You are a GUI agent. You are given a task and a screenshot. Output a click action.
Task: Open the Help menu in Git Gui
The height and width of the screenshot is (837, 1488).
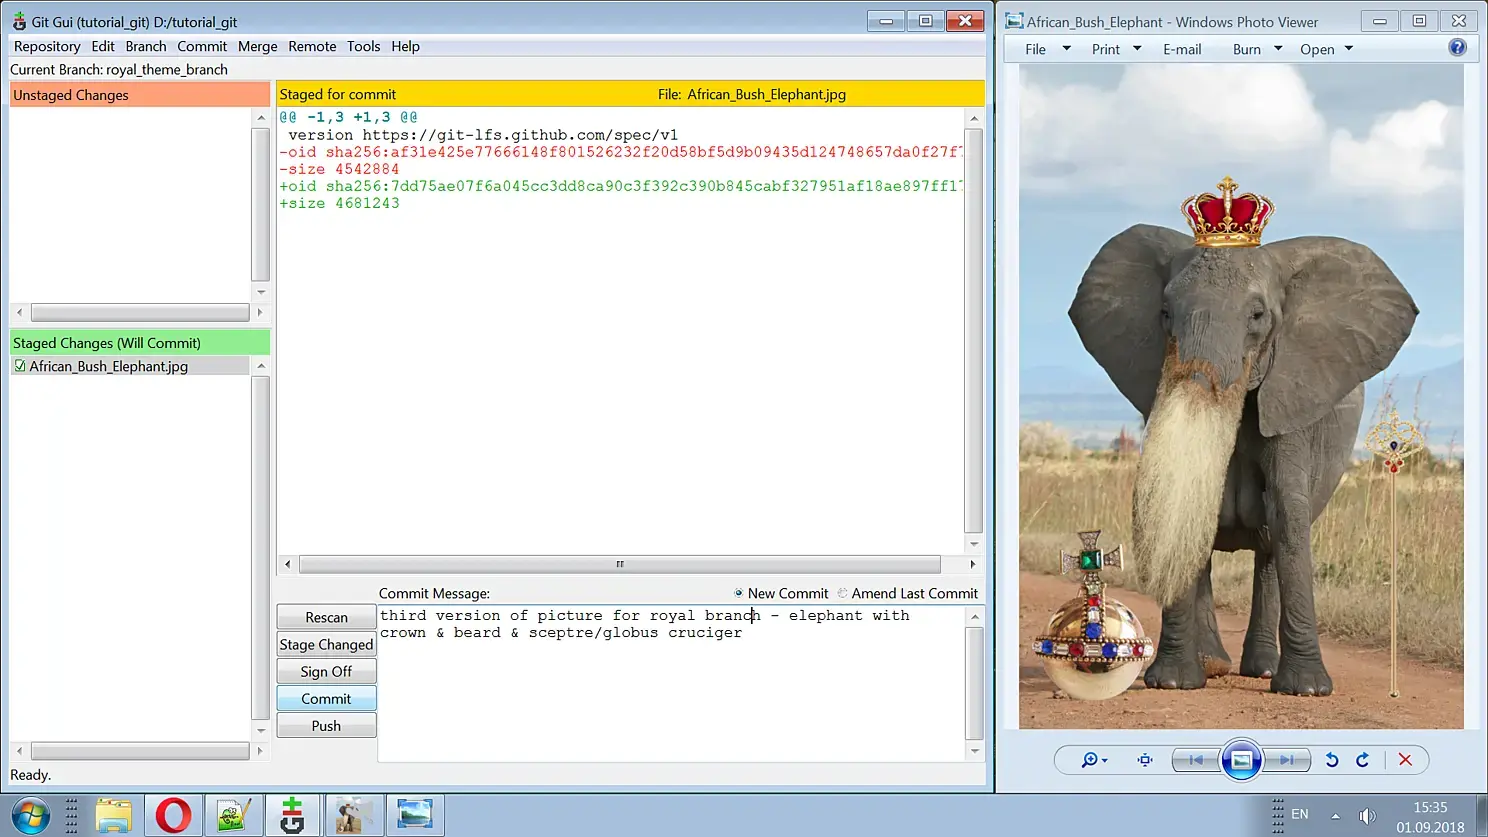click(405, 46)
